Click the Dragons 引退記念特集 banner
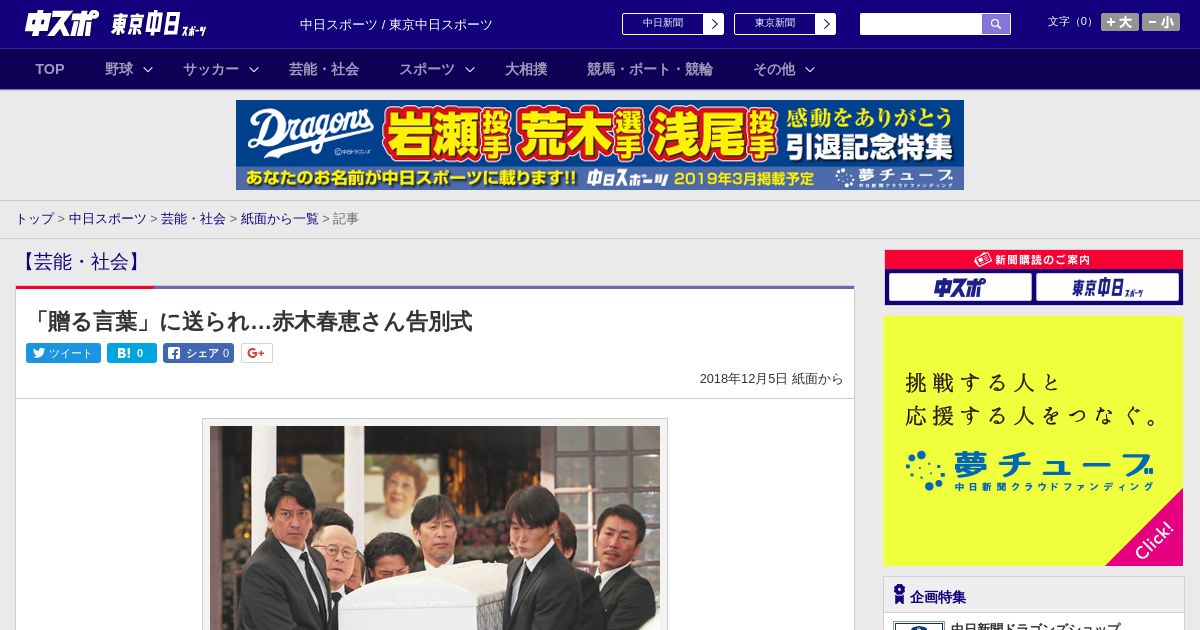 coord(600,145)
